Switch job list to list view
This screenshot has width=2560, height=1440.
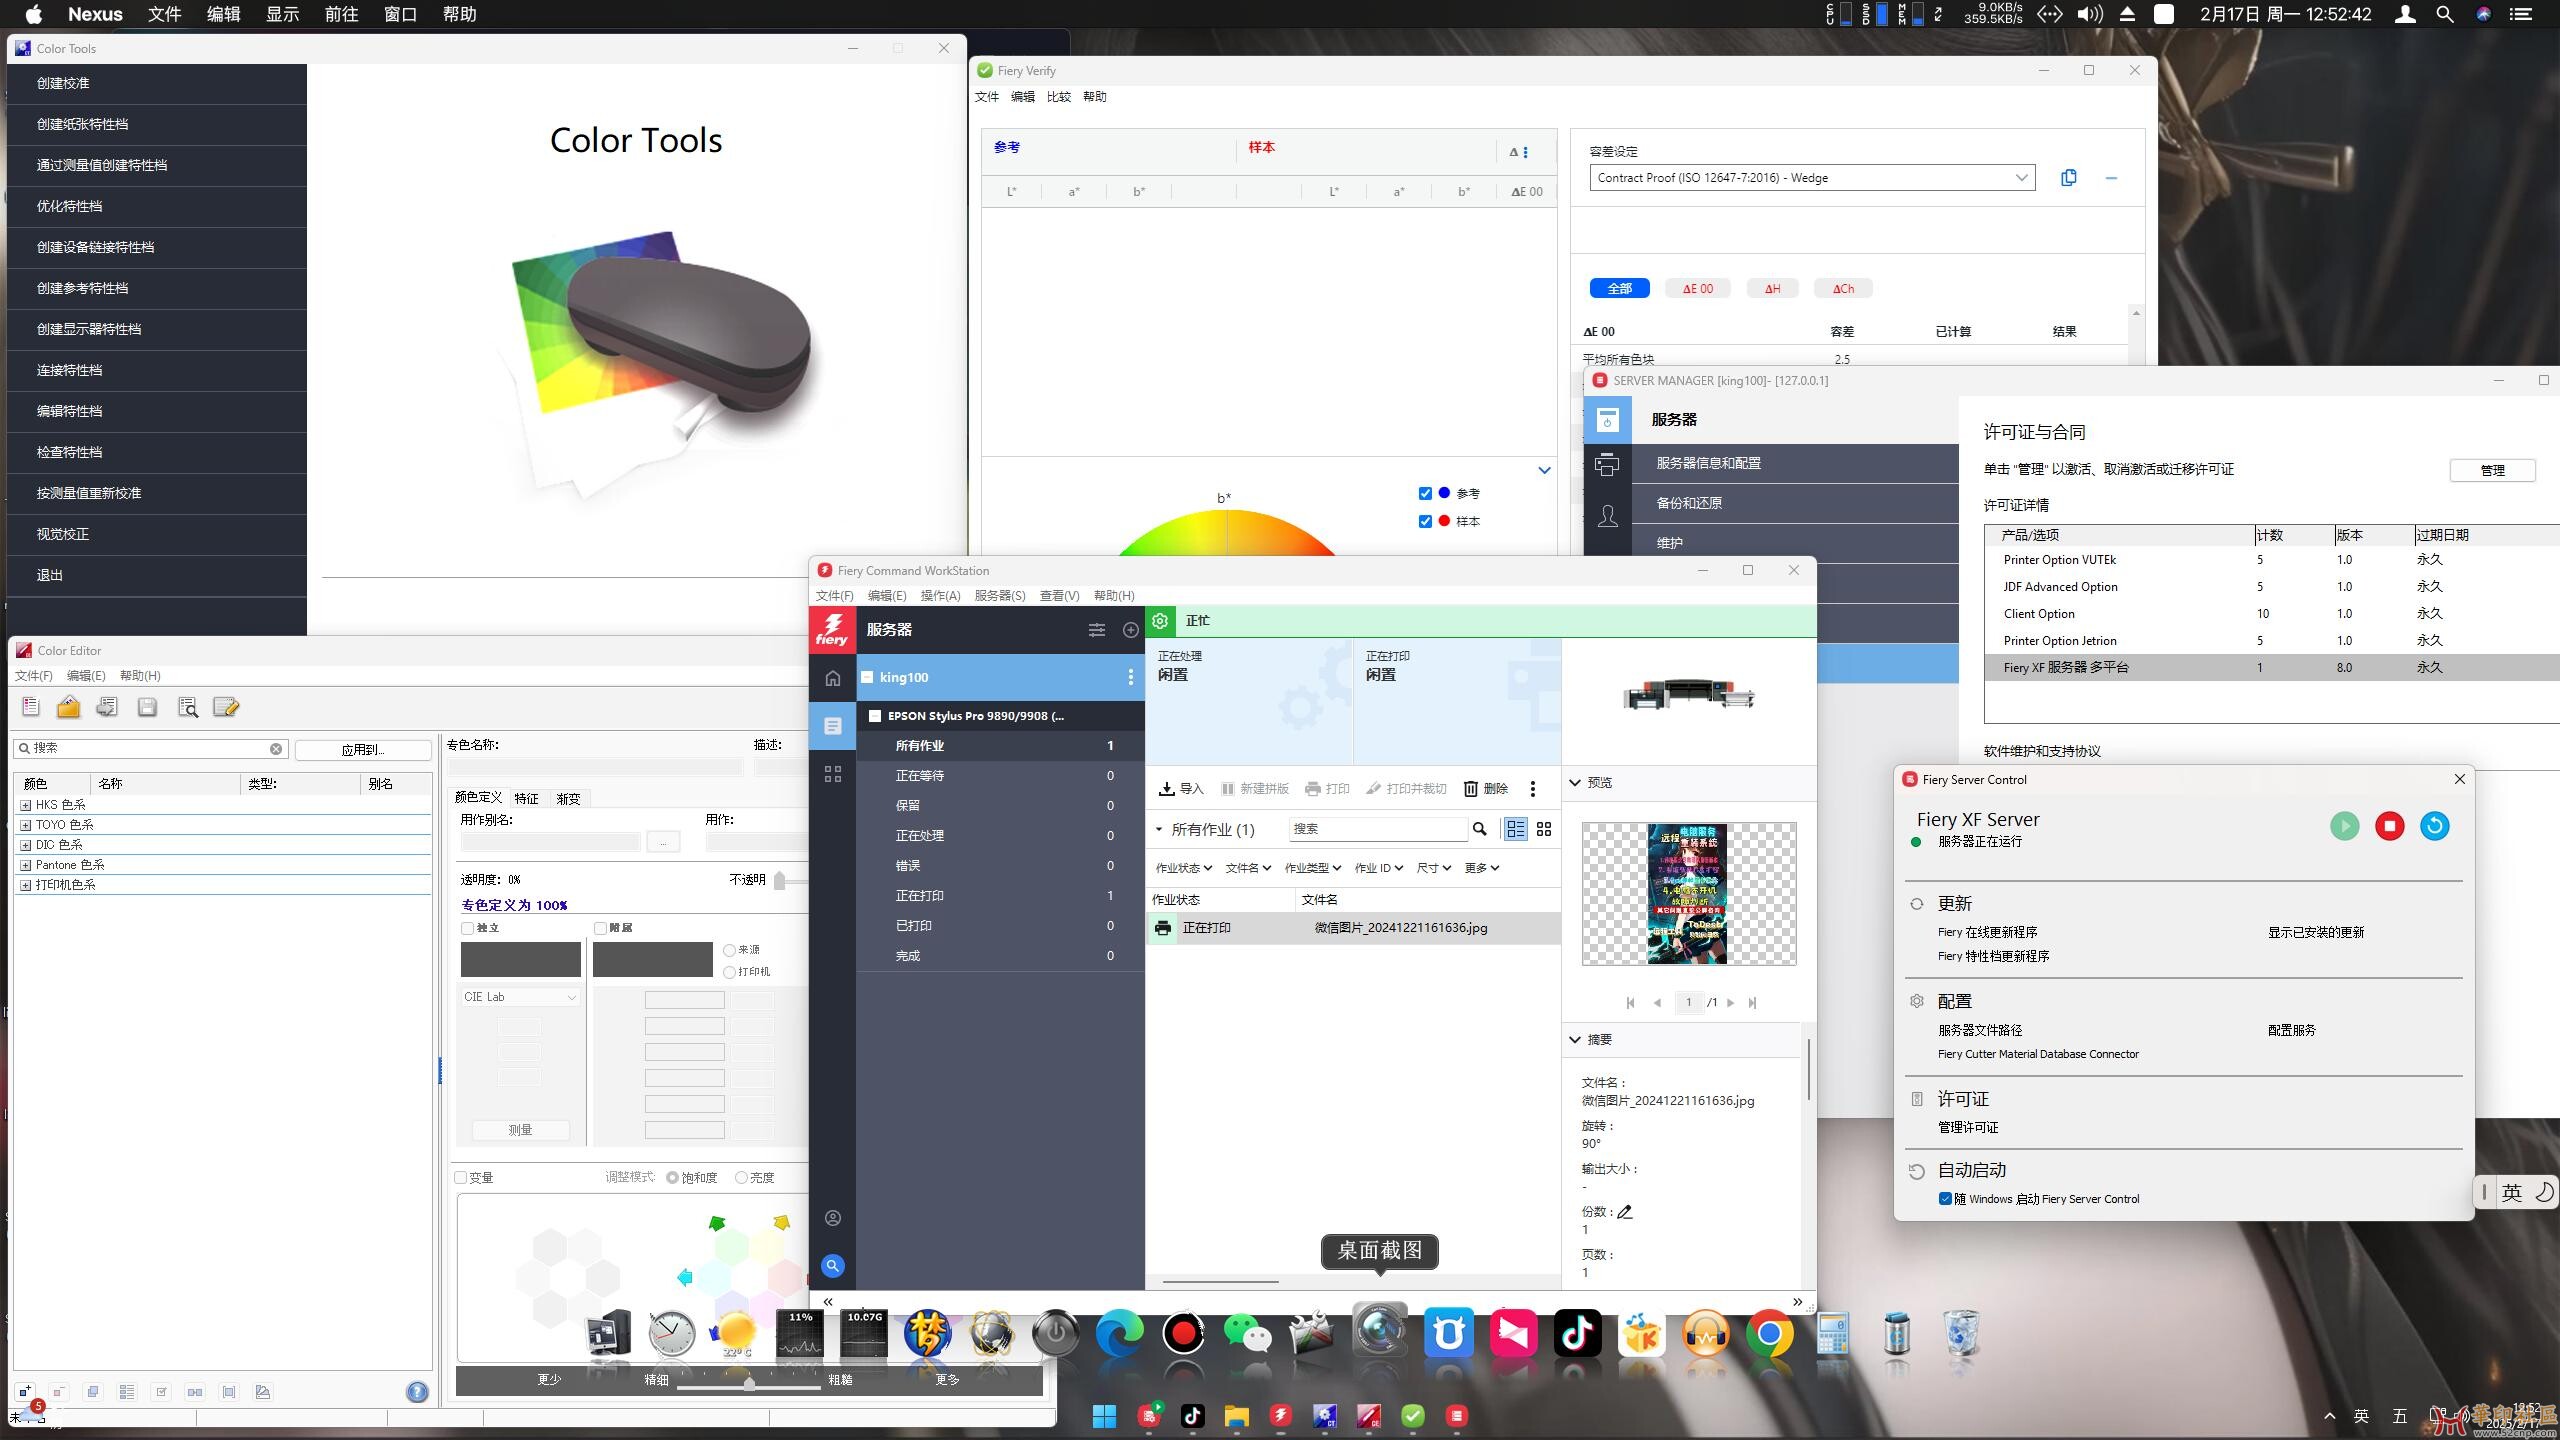pyautogui.click(x=1515, y=829)
